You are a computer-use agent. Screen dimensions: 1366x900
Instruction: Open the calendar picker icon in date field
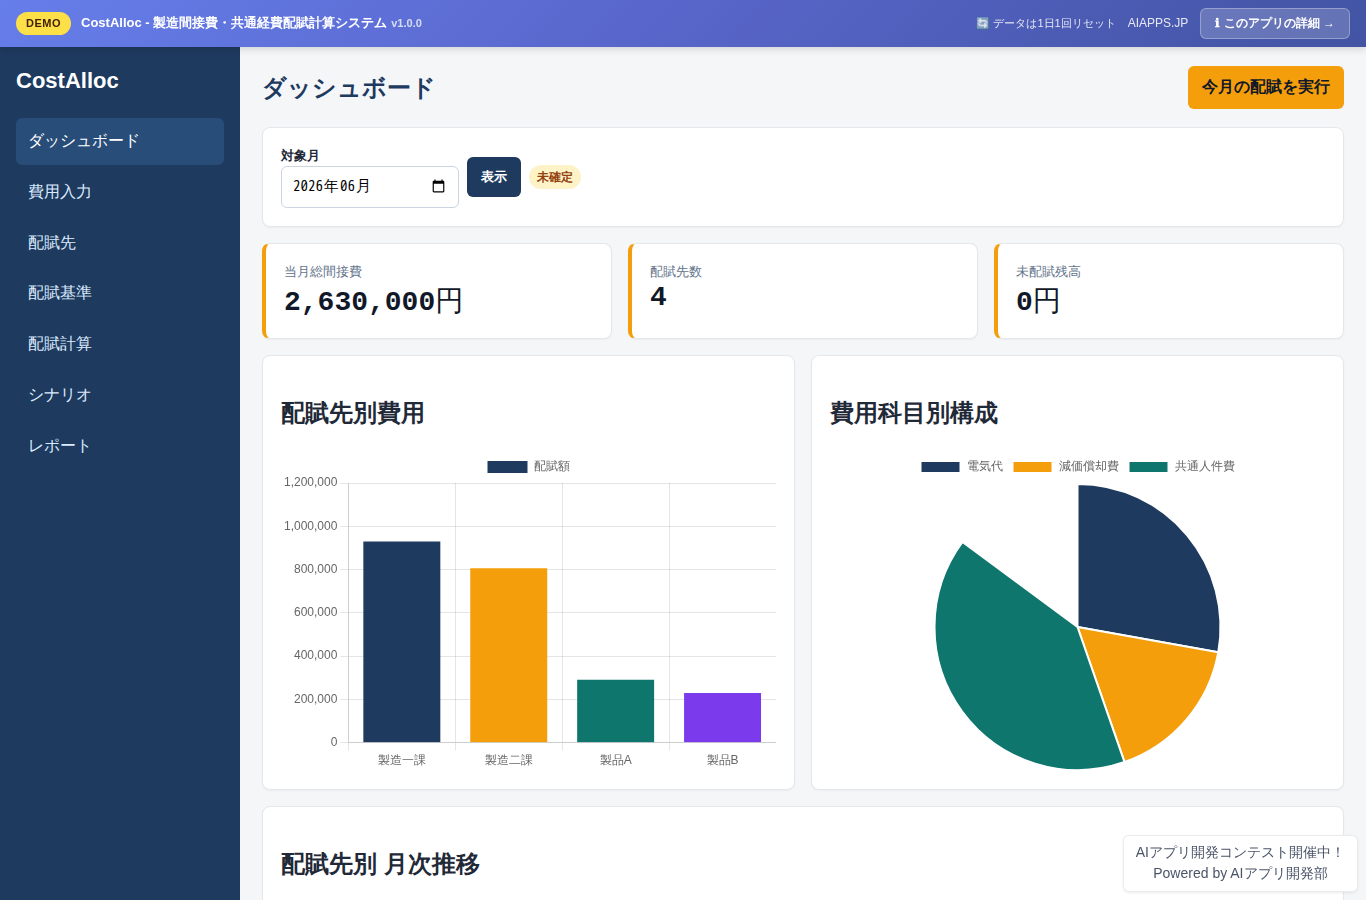point(438,187)
